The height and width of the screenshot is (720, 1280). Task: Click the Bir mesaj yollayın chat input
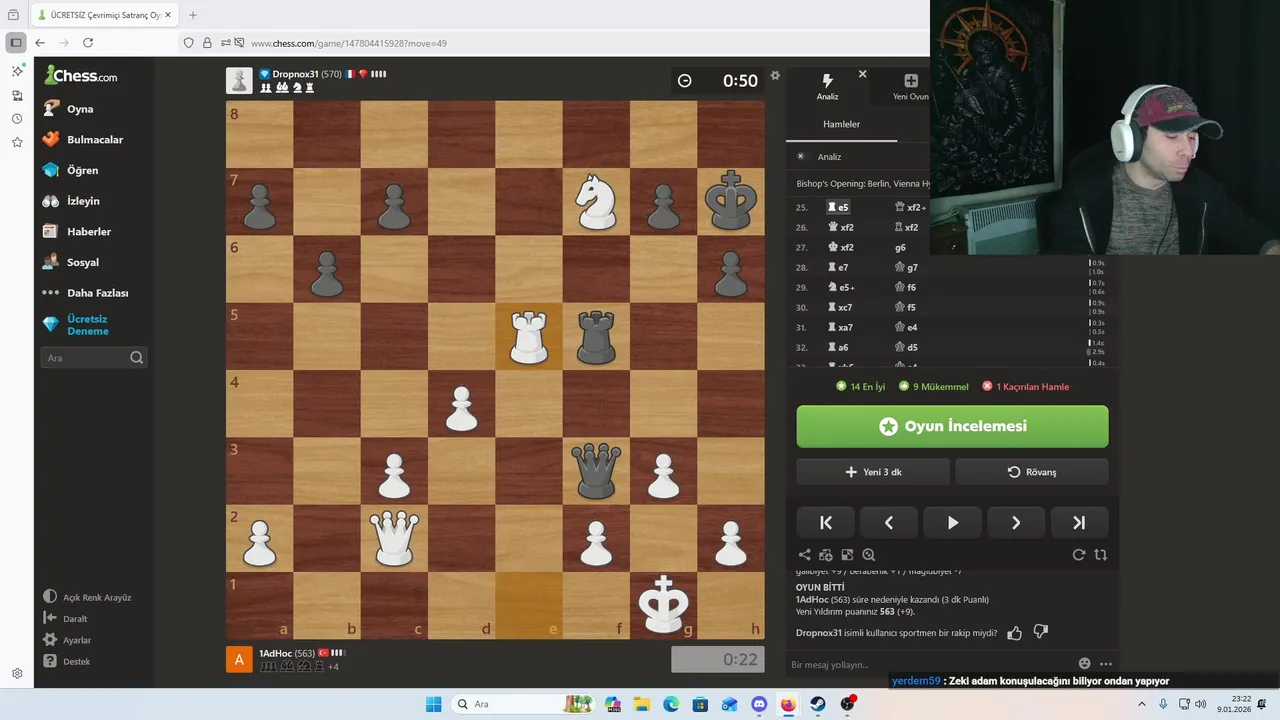coord(930,664)
